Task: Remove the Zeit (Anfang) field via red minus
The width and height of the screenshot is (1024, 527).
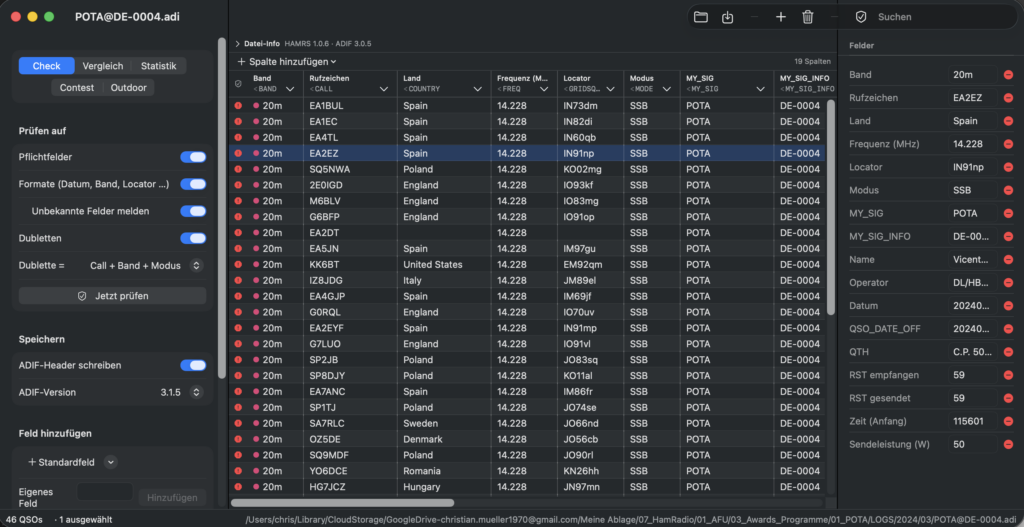Action: pos(1008,421)
